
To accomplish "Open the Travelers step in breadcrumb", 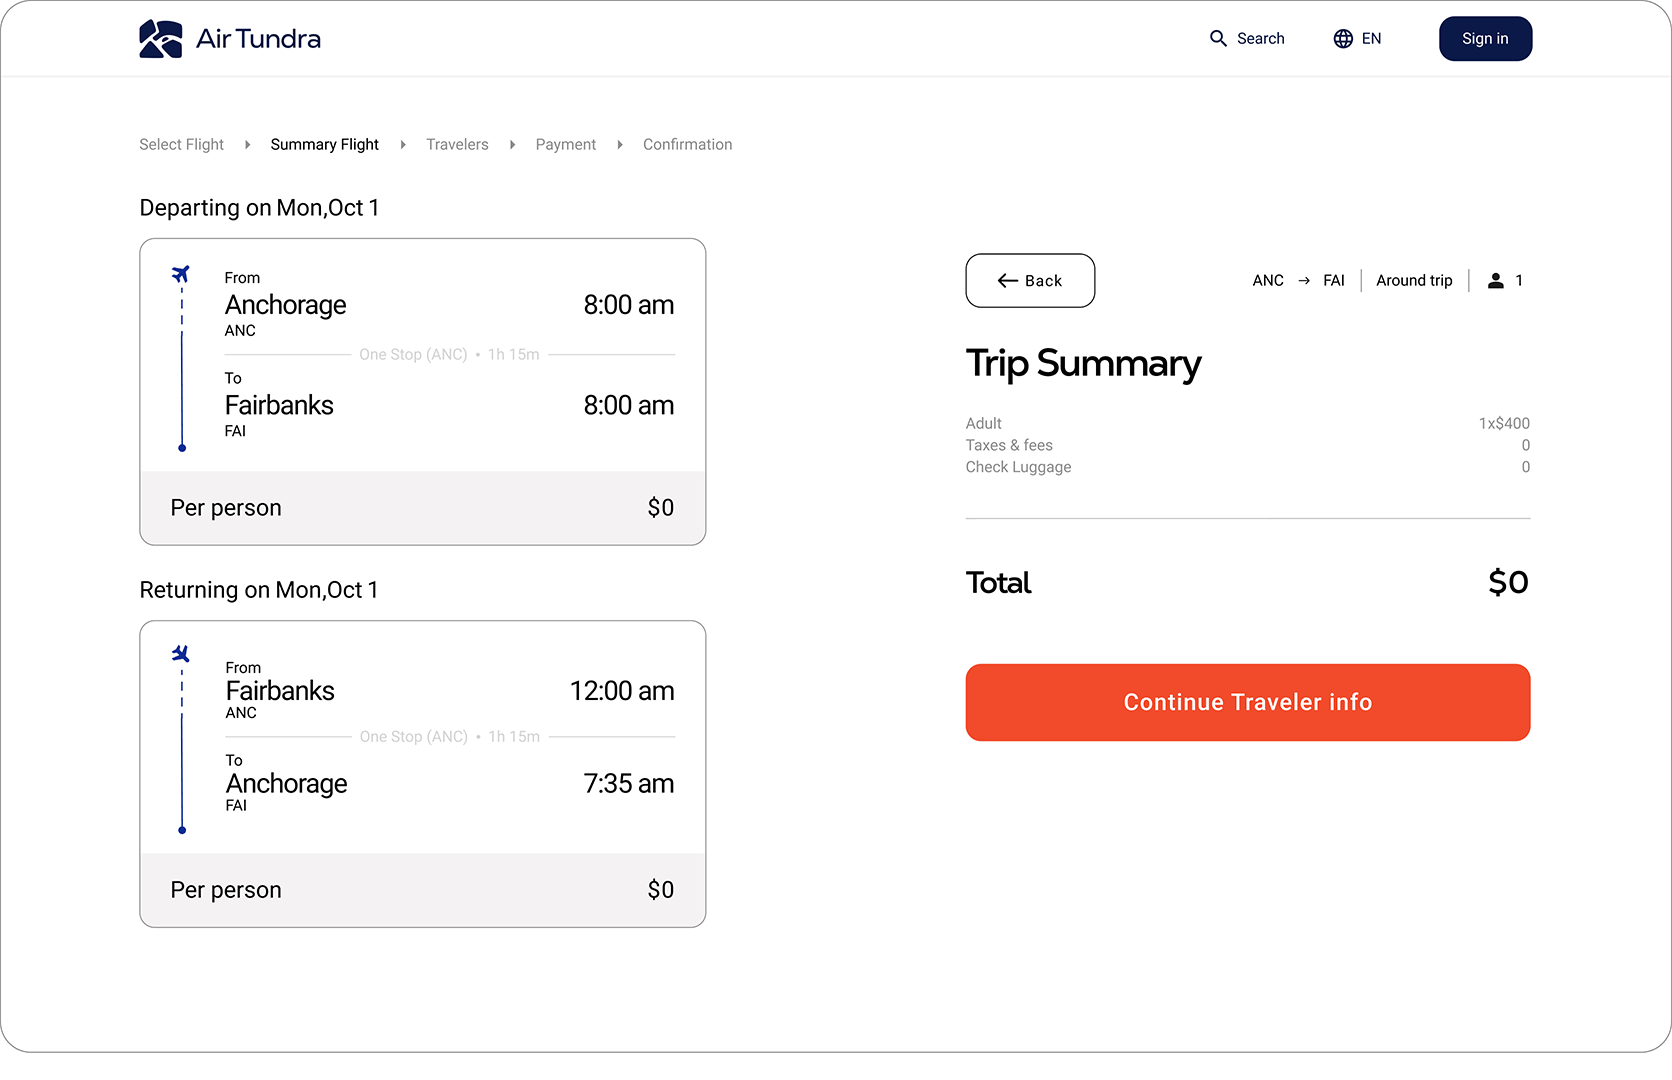I will (457, 145).
